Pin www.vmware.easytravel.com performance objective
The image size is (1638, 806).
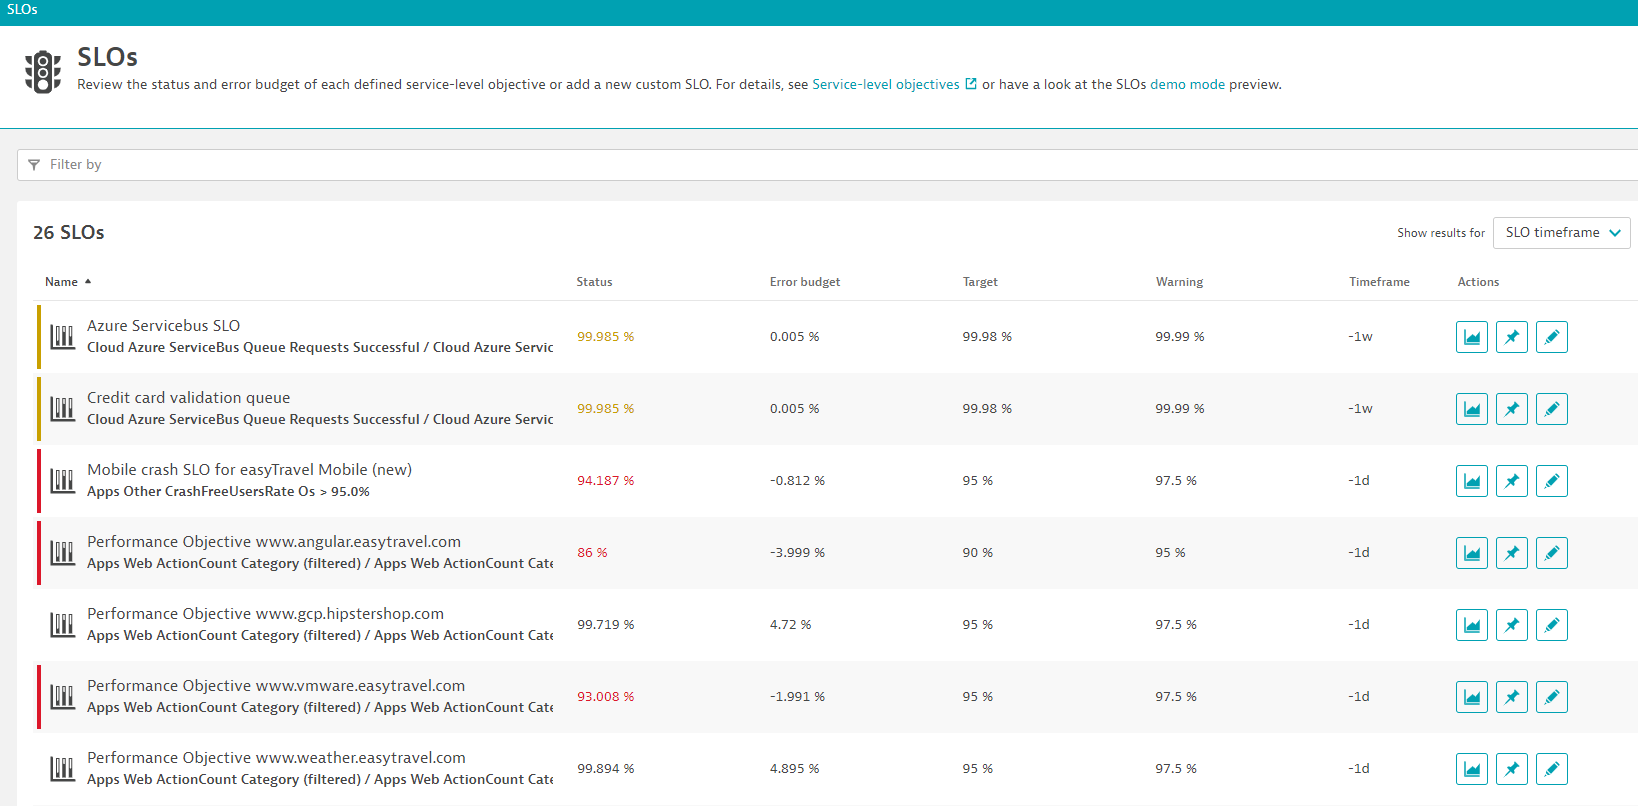tap(1512, 697)
